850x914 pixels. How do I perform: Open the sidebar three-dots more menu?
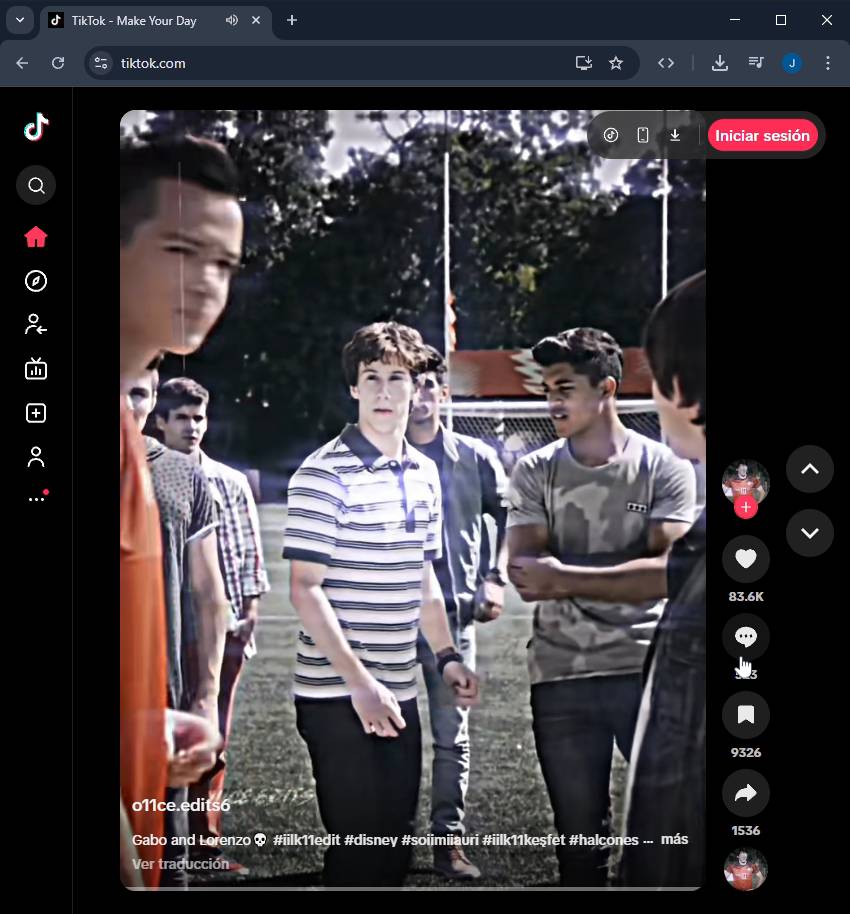[36, 498]
